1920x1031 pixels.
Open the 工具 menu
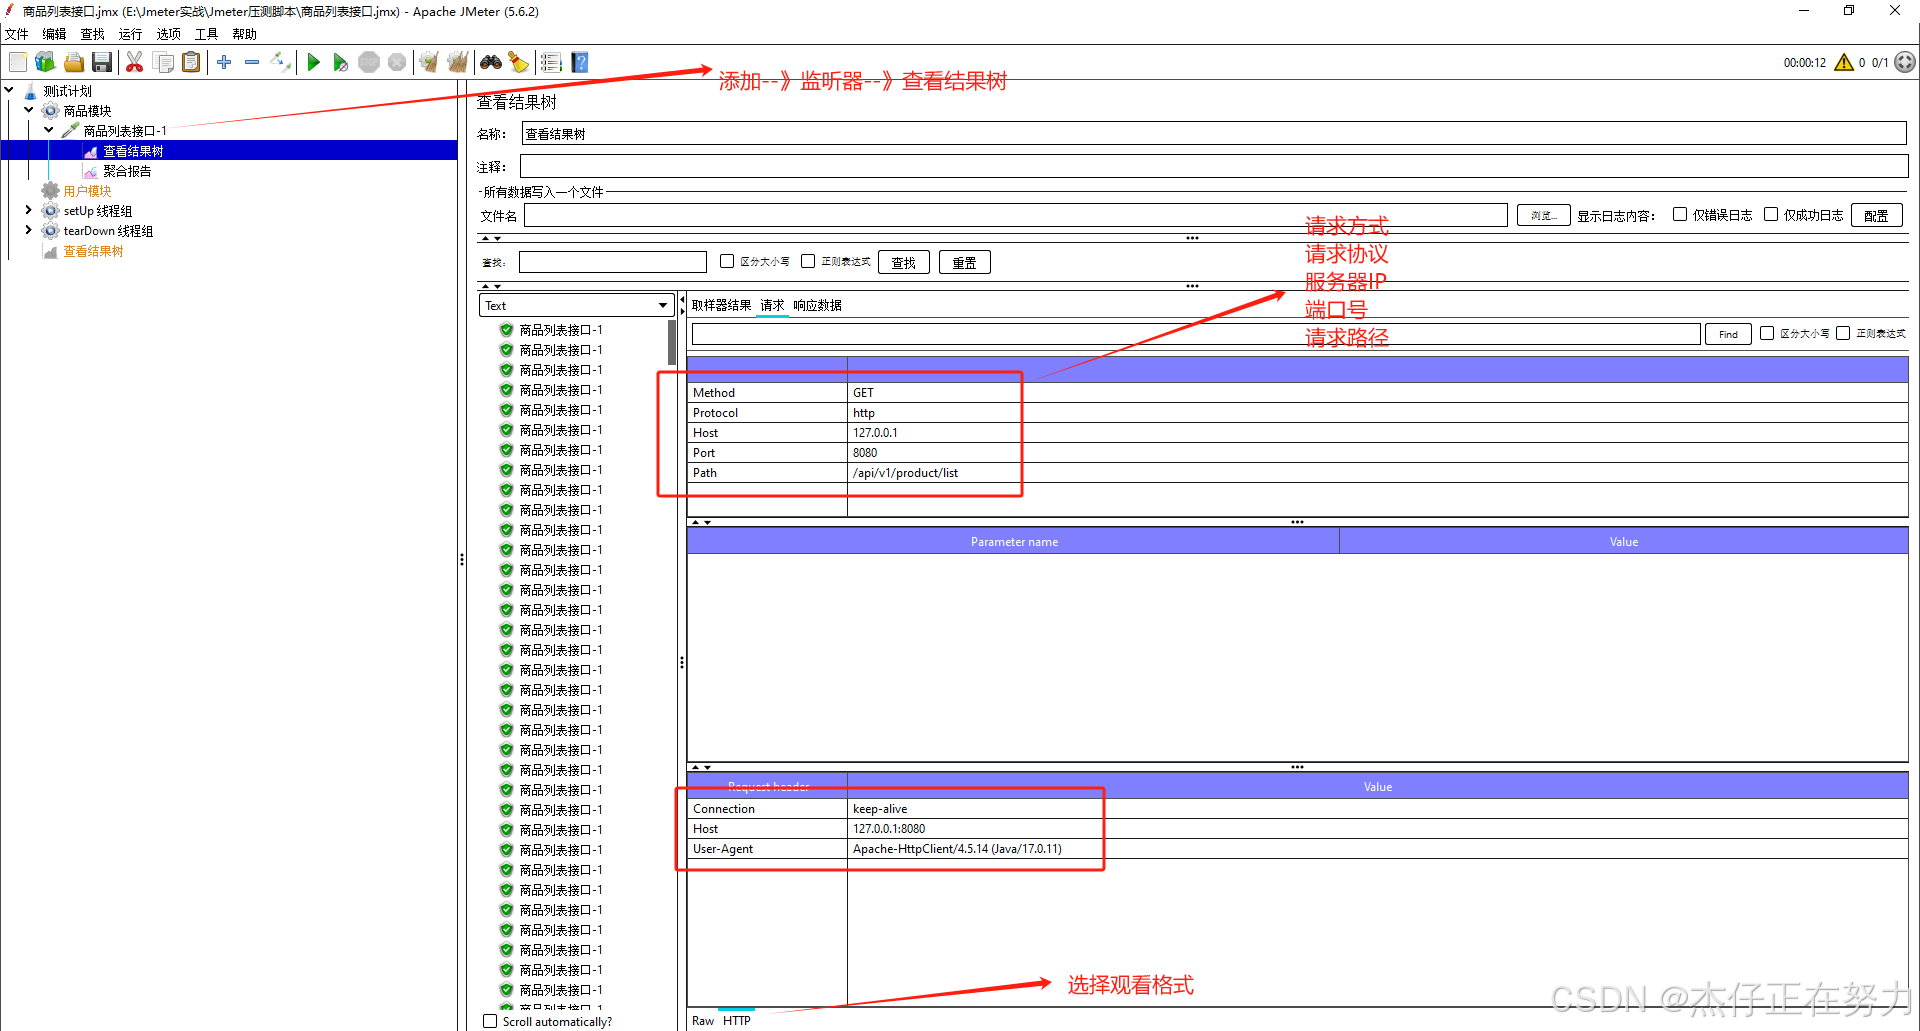pos(206,34)
